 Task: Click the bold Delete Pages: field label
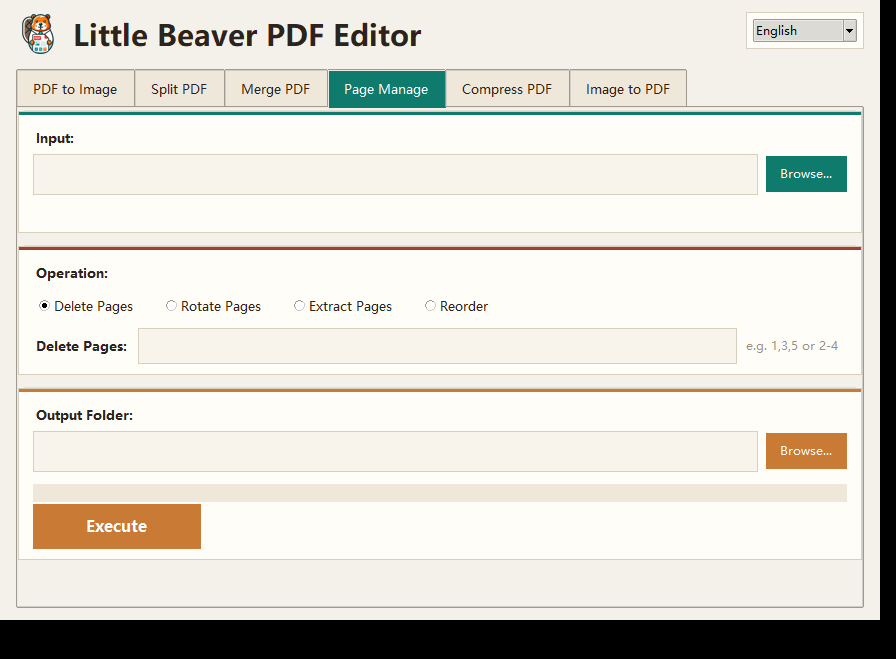pyautogui.click(x=82, y=346)
